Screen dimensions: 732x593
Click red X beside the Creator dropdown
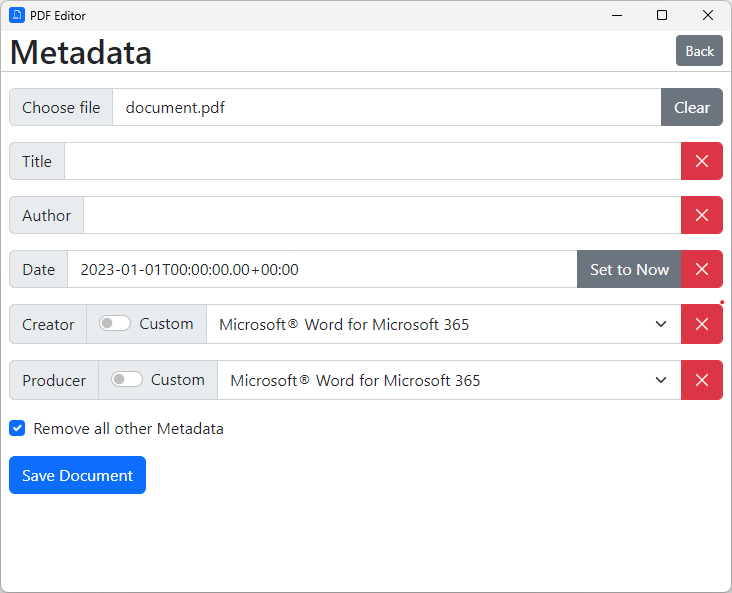701,324
